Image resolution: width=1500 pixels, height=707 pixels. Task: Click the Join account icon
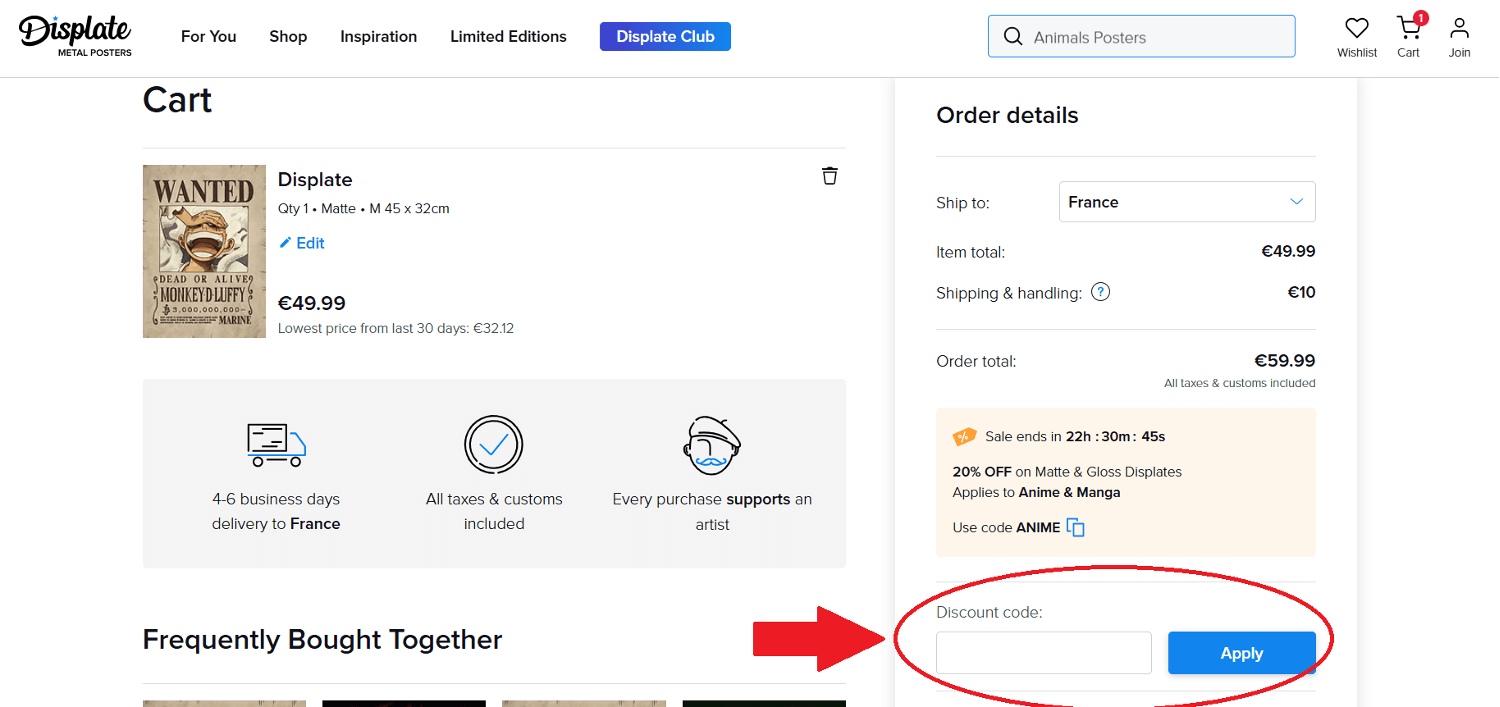pos(1460,28)
